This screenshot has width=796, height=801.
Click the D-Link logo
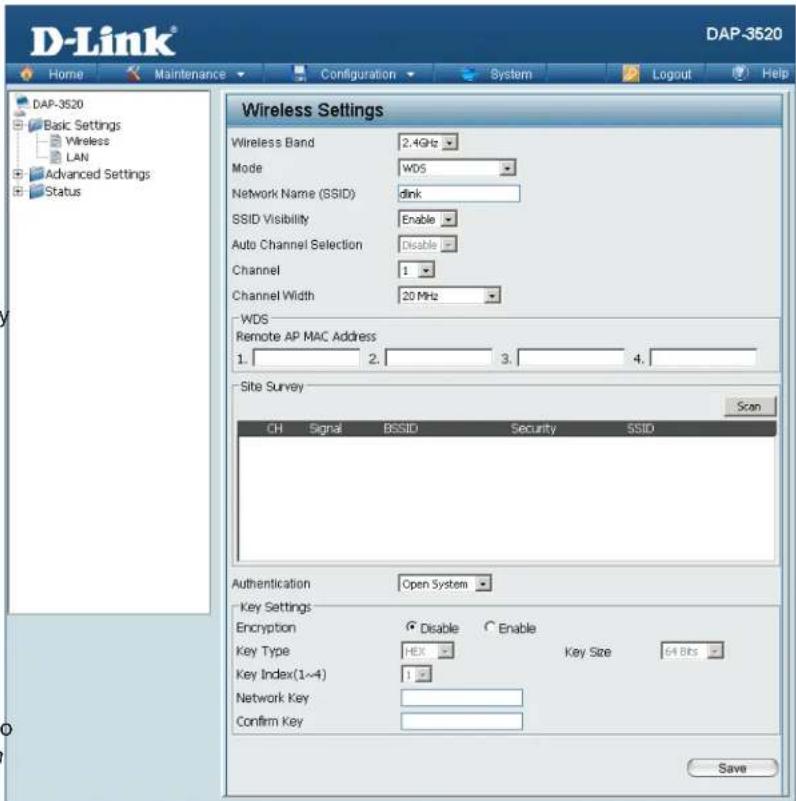tap(103, 41)
